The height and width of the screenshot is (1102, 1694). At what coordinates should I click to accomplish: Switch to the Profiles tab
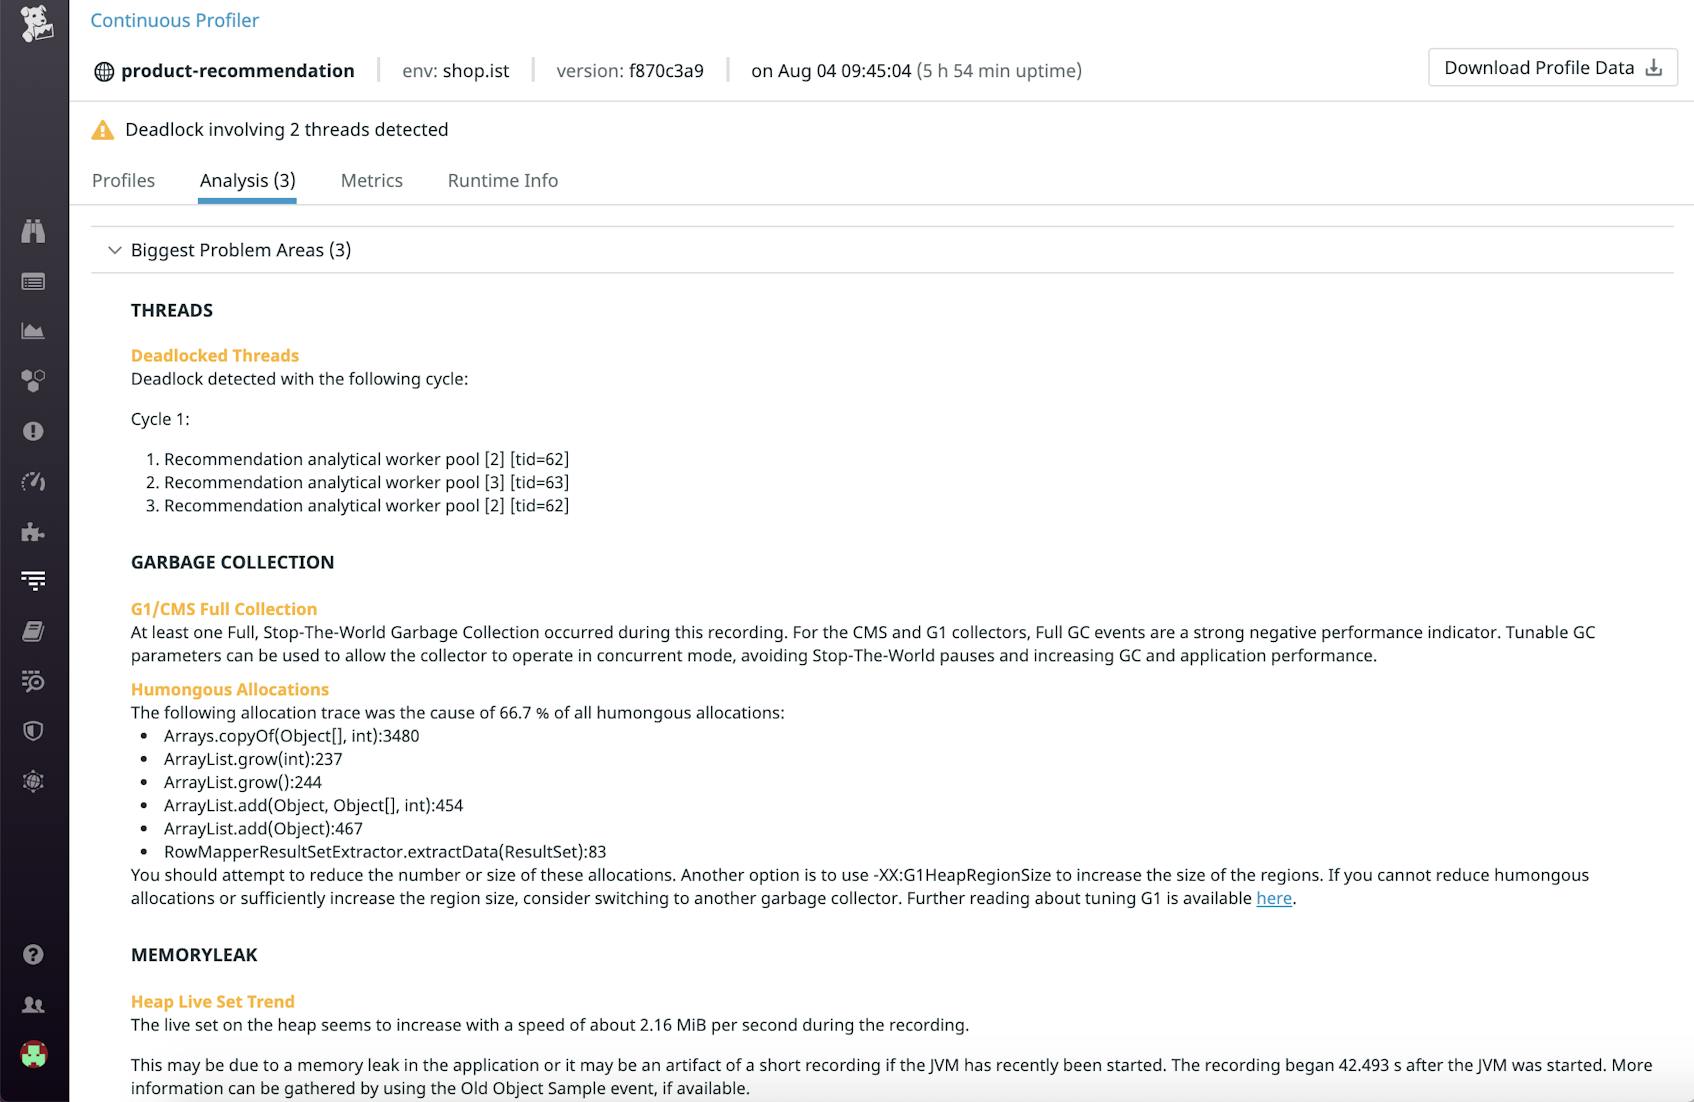[123, 181]
